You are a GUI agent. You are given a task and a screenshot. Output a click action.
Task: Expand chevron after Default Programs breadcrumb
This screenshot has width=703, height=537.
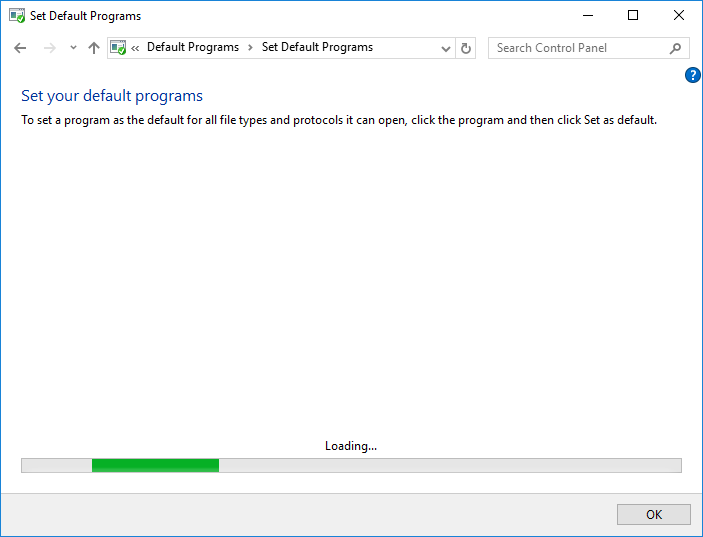(x=251, y=48)
